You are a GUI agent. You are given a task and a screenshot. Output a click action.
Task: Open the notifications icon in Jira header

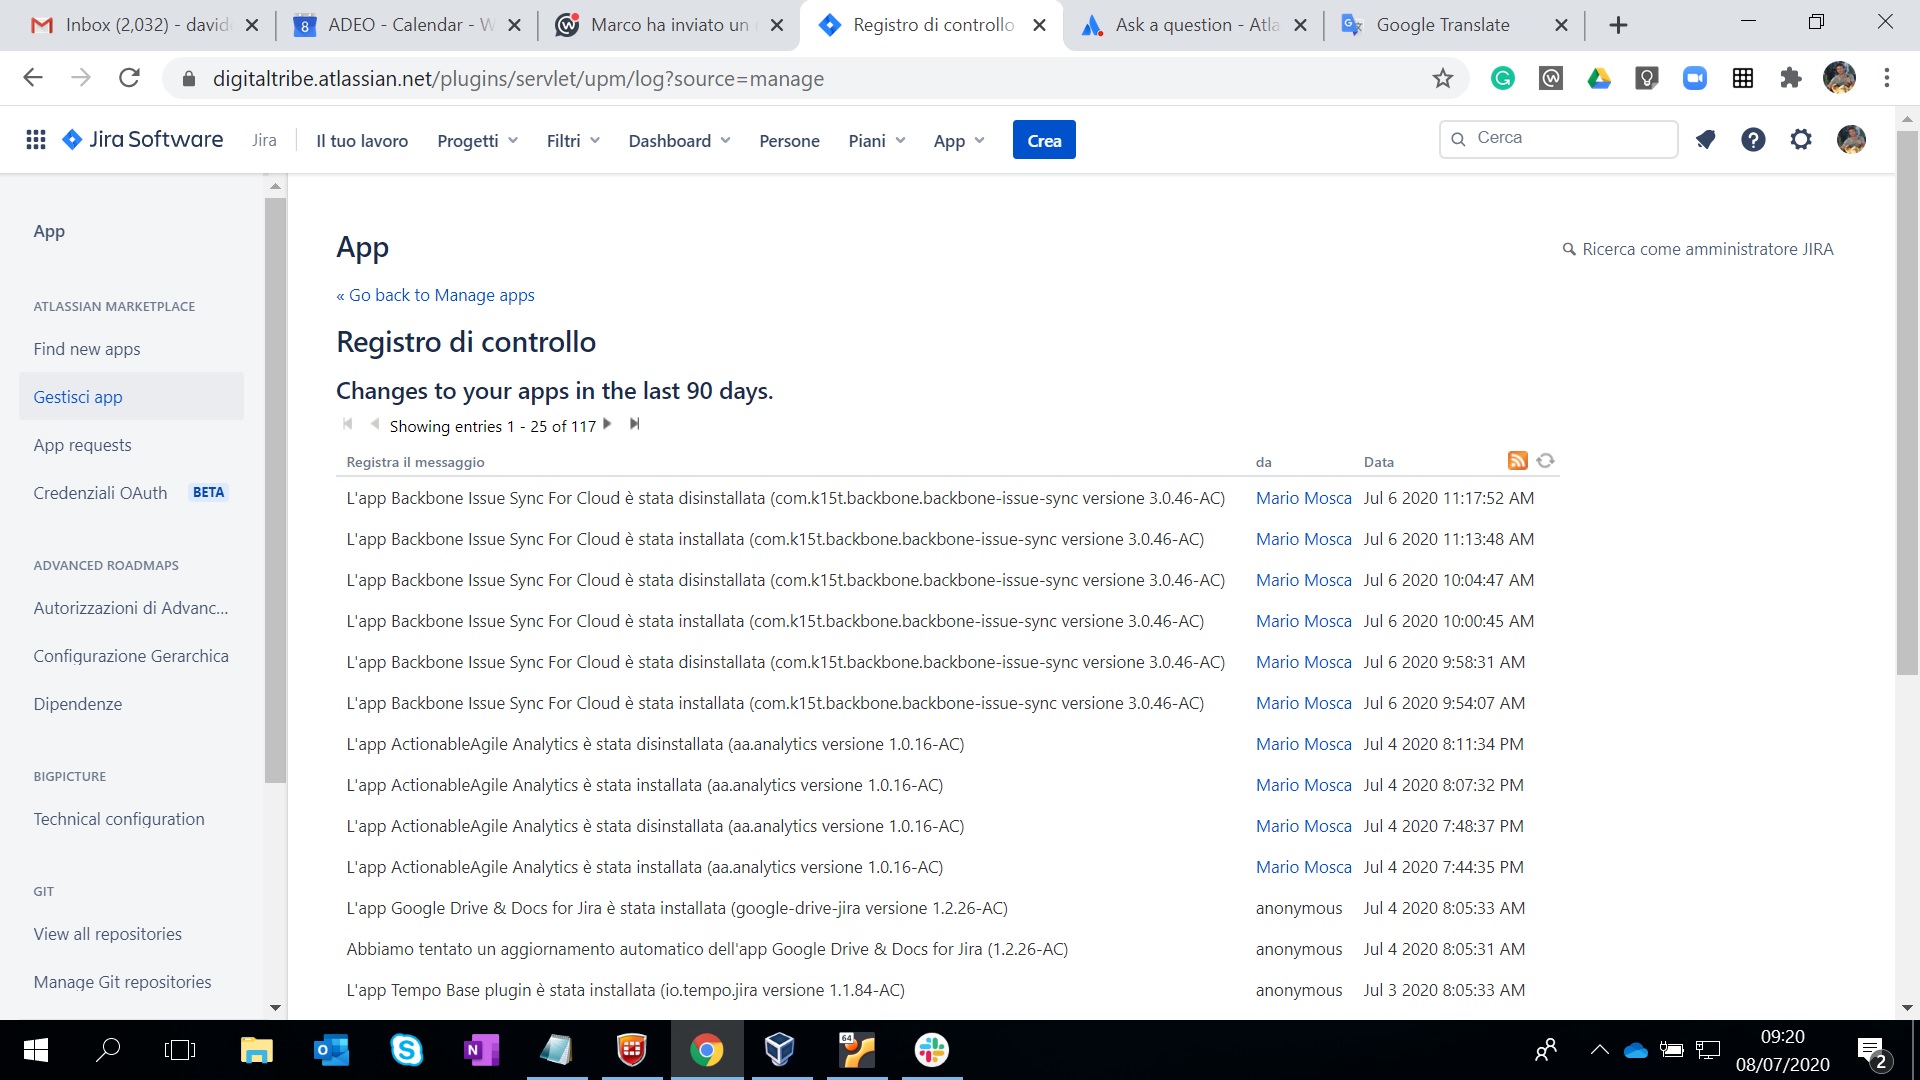pyautogui.click(x=1705, y=140)
